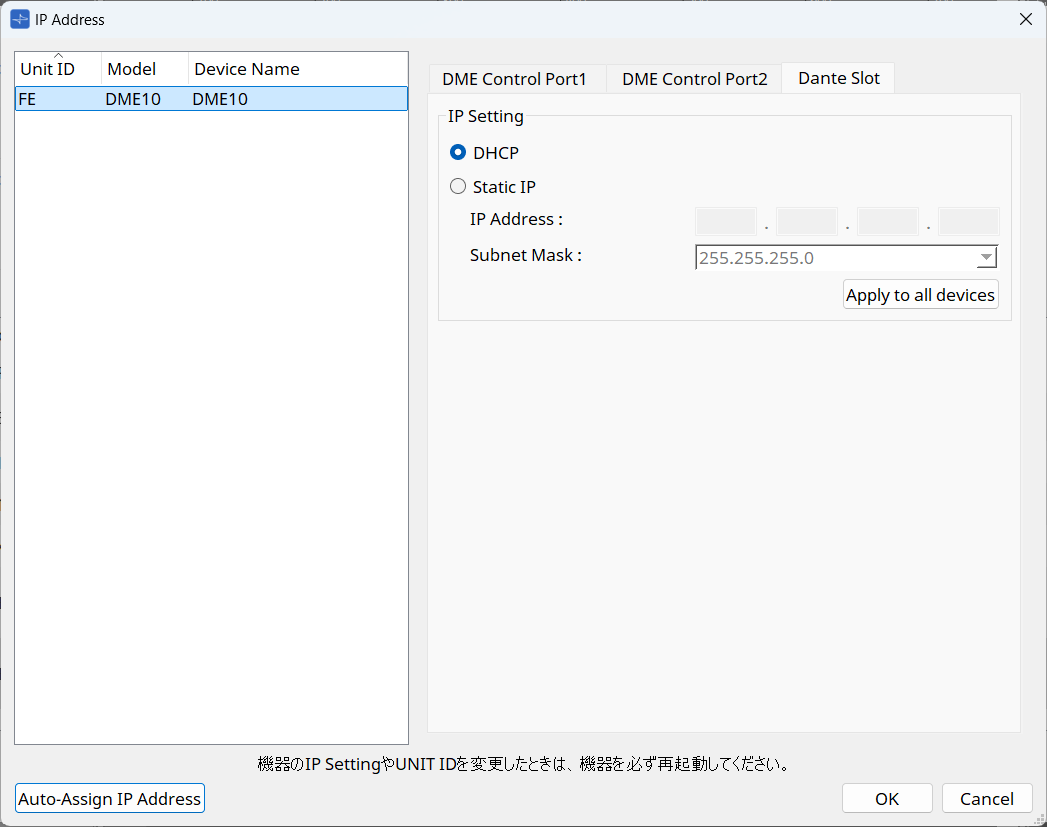This screenshot has height=827, width=1047.
Task: Sort list by Device Name column header
Action: (297, 69)
